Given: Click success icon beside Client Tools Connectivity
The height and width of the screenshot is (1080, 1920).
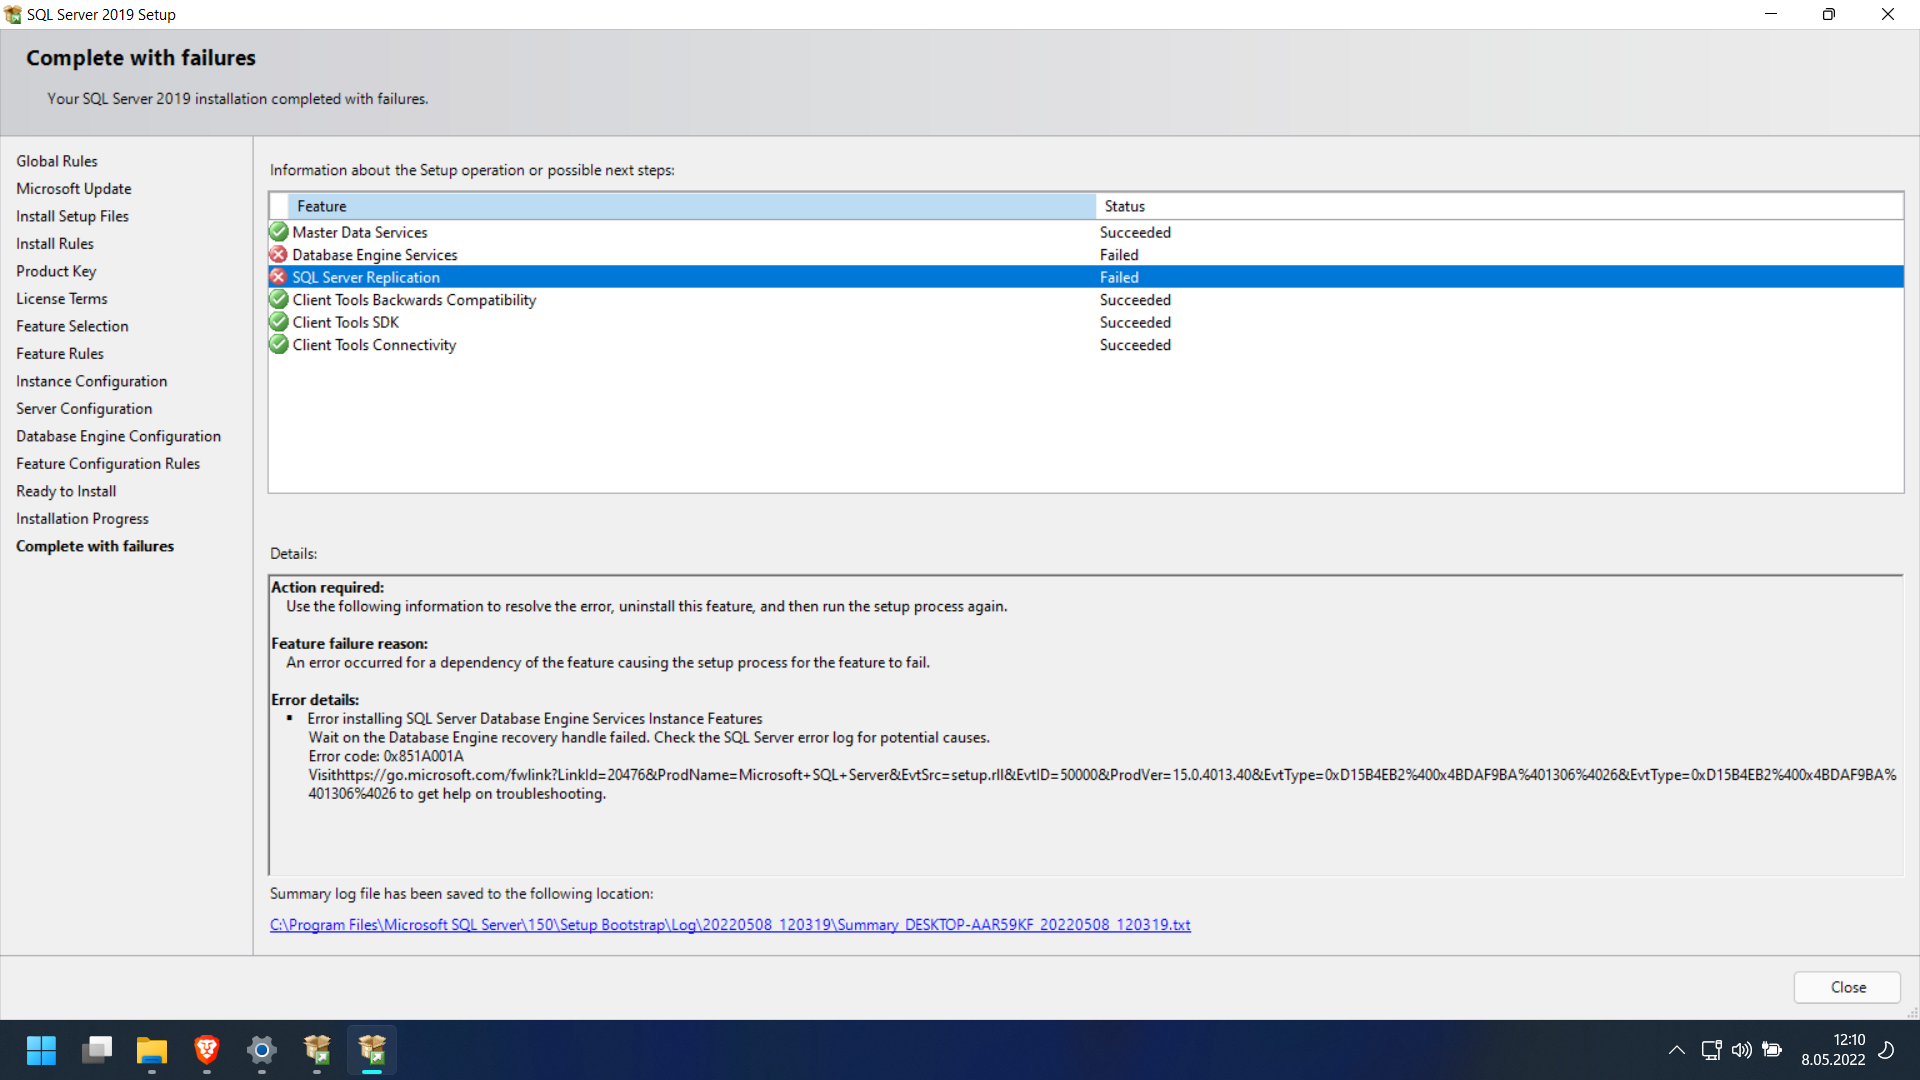Looking at the screenshot, I should click(x=279, y=345).
